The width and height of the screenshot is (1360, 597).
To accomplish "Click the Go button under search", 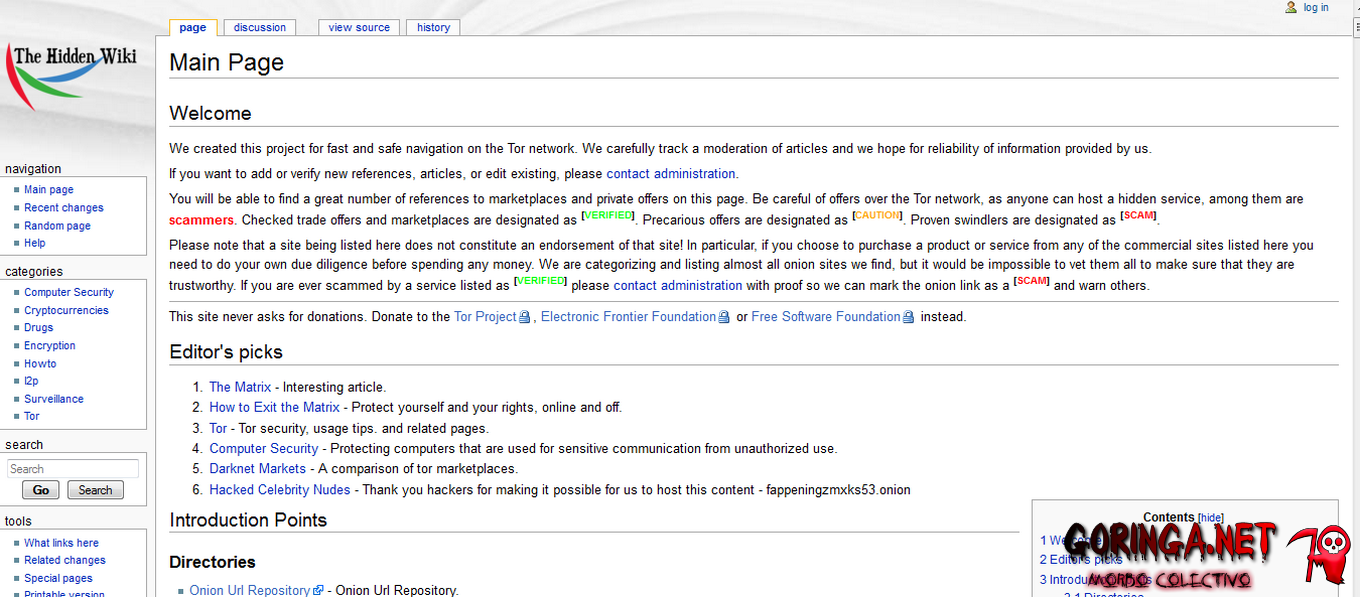I will pyautogui.click(x=41, y=490).
